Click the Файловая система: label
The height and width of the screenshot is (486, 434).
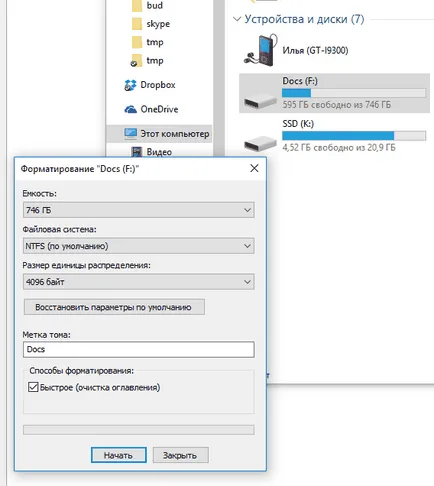coord(59,229)
